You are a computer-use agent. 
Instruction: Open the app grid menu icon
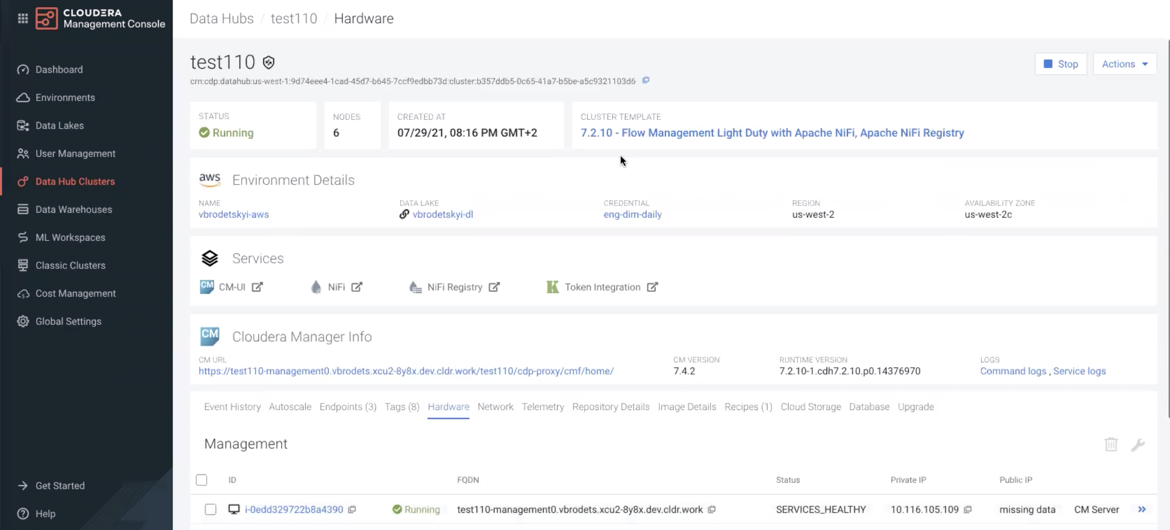pyautogui.click(x=22, y=18)
